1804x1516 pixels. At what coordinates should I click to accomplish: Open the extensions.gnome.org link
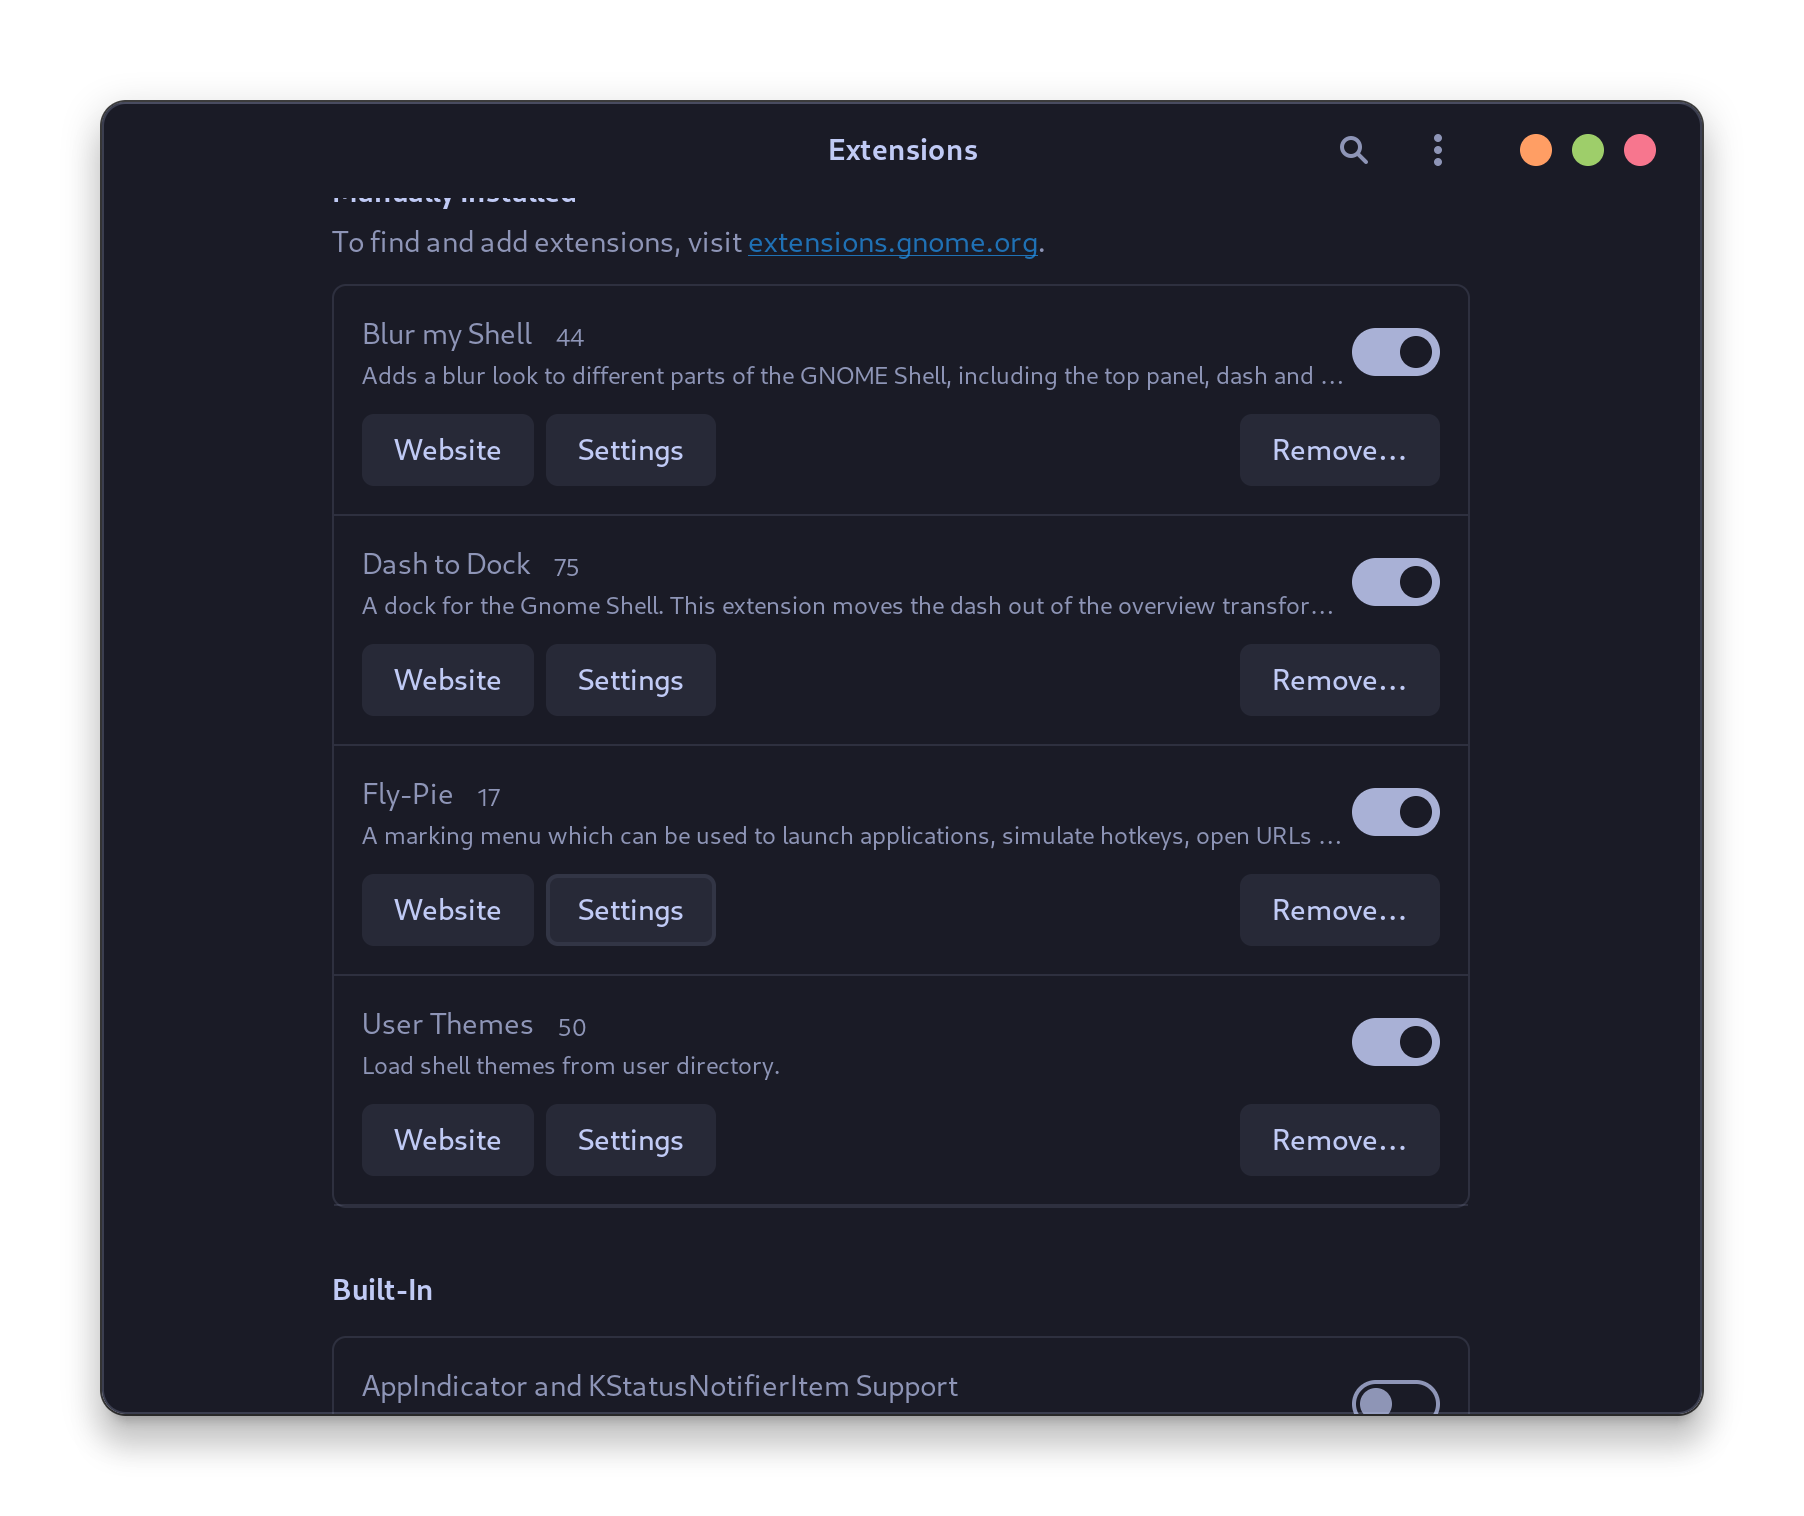(893, 242)
